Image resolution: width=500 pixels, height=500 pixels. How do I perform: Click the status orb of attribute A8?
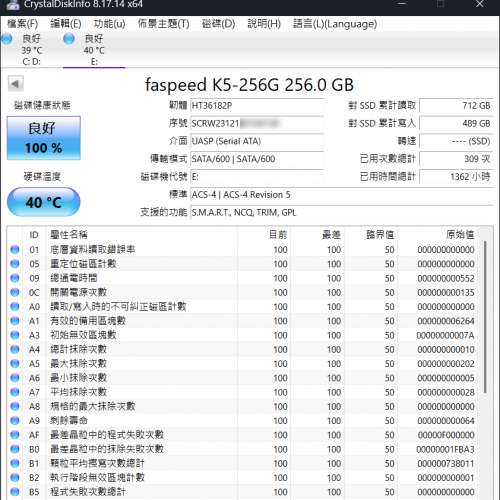click(x=15, y=406)
